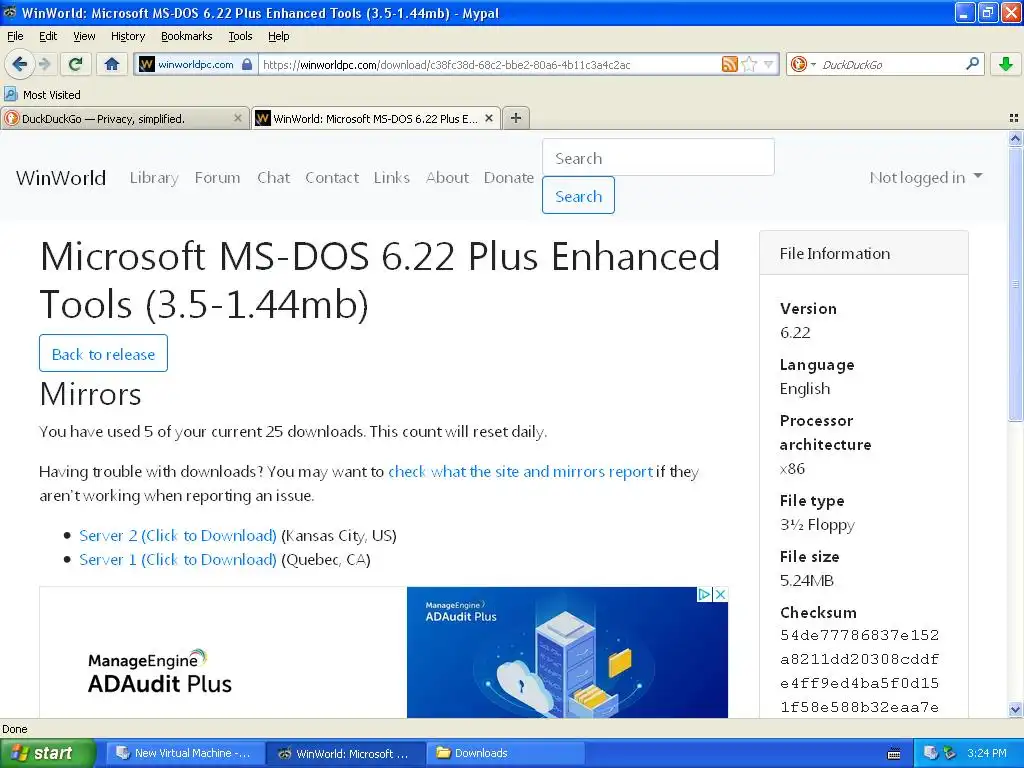1024x768 pixels.
Task: Open the Help menu
Action: [279, 36]
